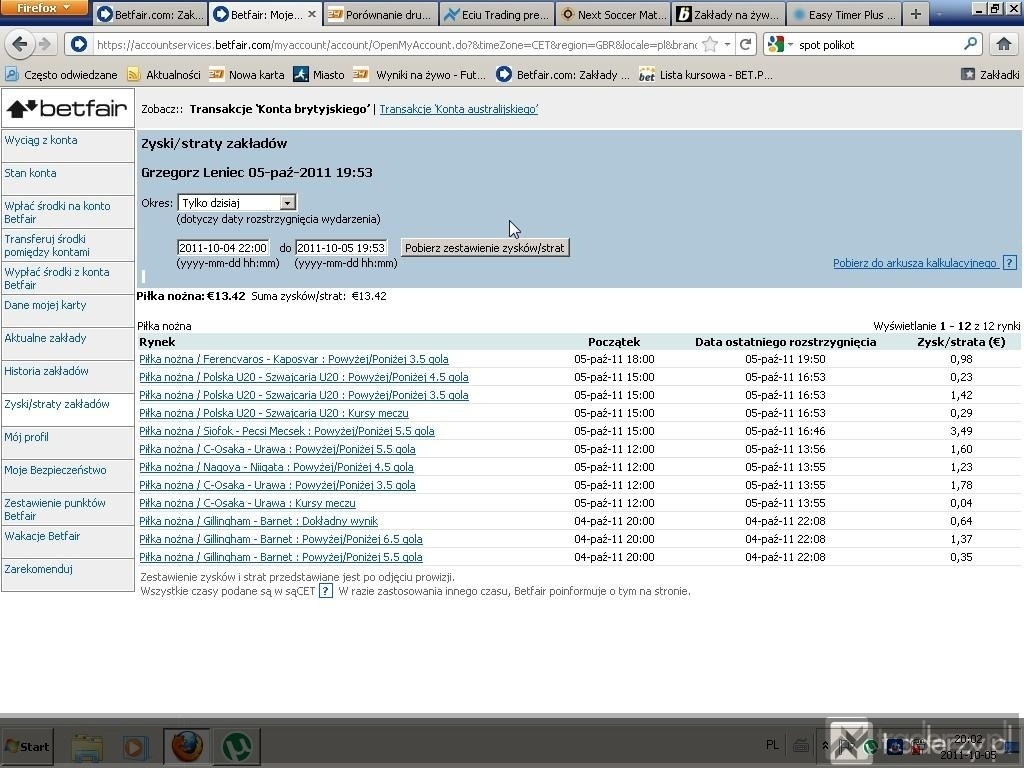Open Zestawienie punktów Betfair in sidebar

click(55, 509)
